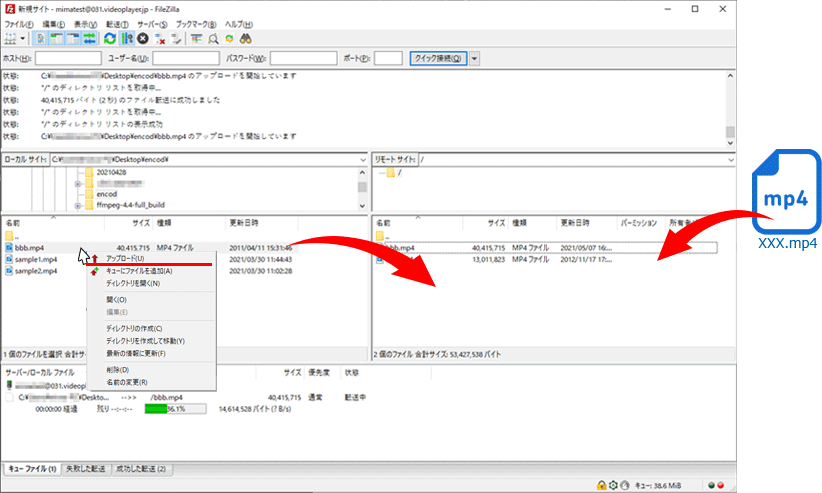The image size is (822, 493).
Task: Click the クイック接続(Q) button
Action: tap(438, 58)
